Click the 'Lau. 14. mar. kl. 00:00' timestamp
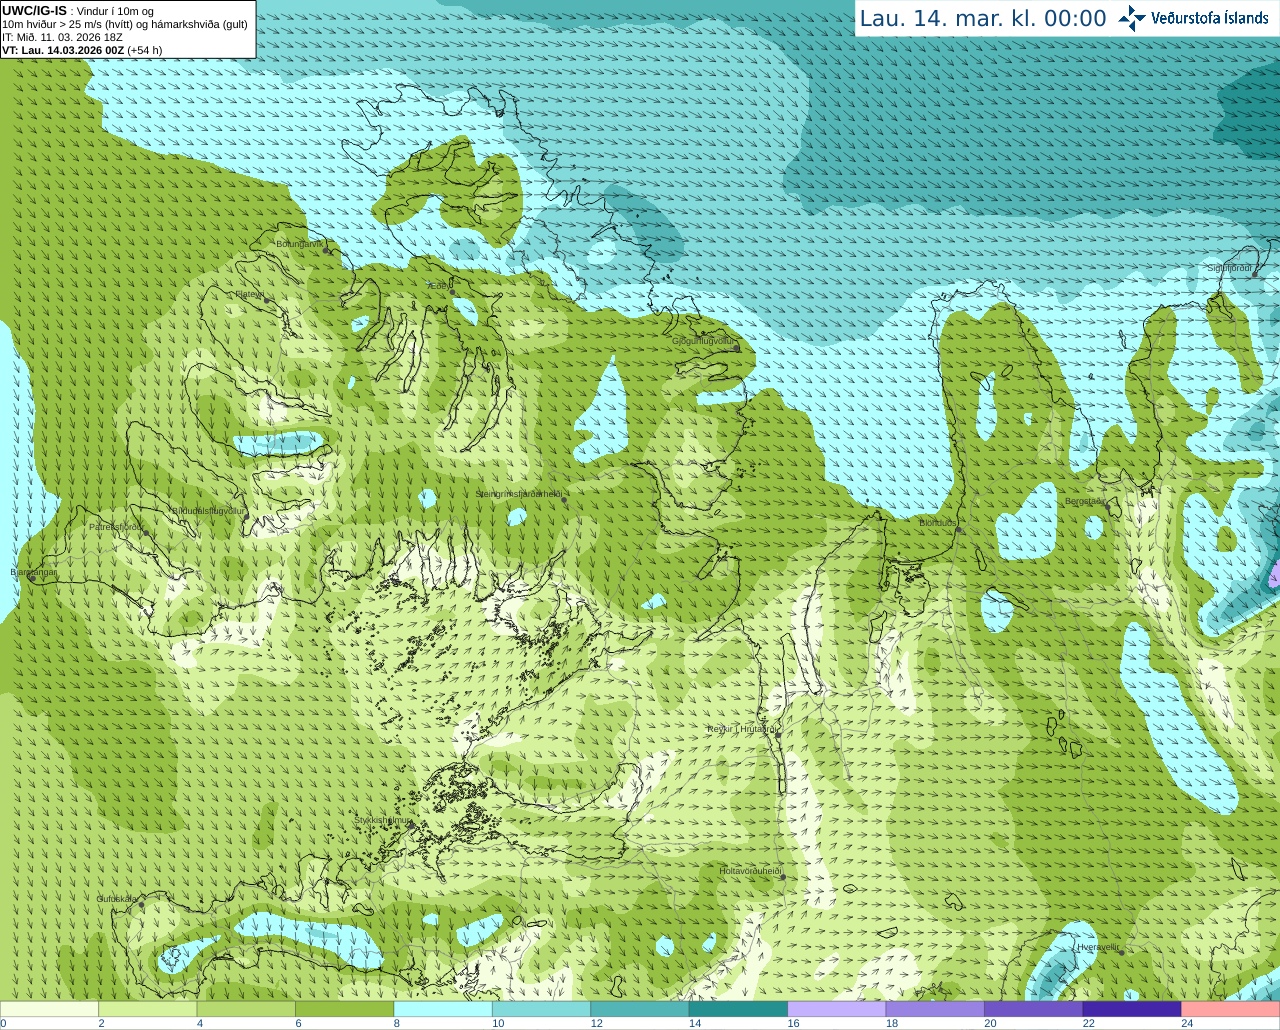The width and height of the screenshot is (1280, 1030). pos(983,19)
